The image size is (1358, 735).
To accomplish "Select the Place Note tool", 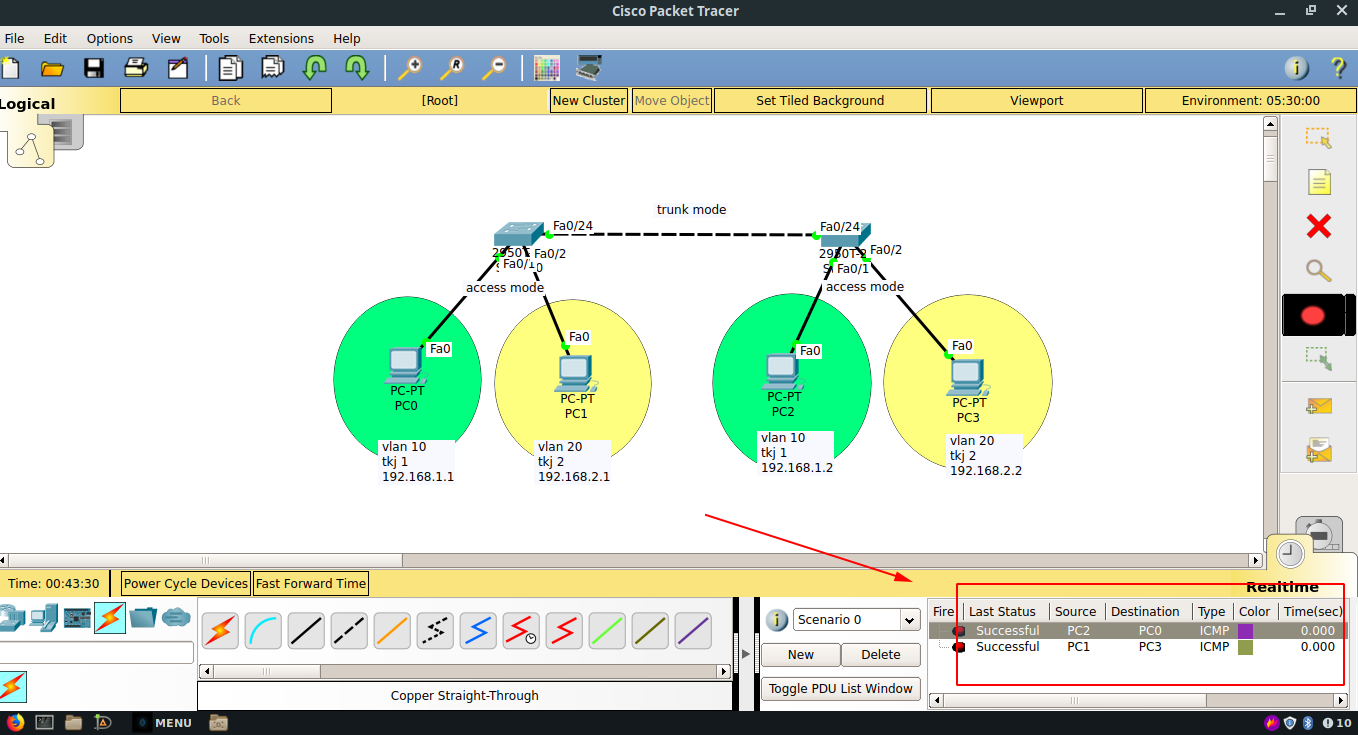I will pyautogui.click(x=1318, y=182).
